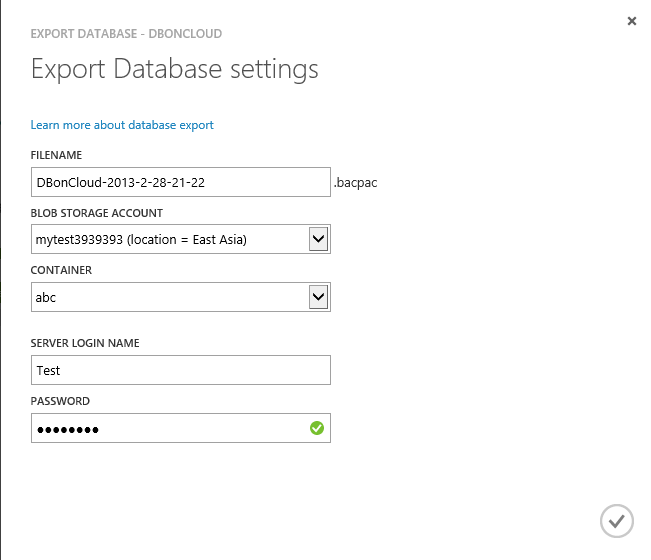Open the mytest3939393 storage account combo box
The image size is (651, 560).
(170, 239)
